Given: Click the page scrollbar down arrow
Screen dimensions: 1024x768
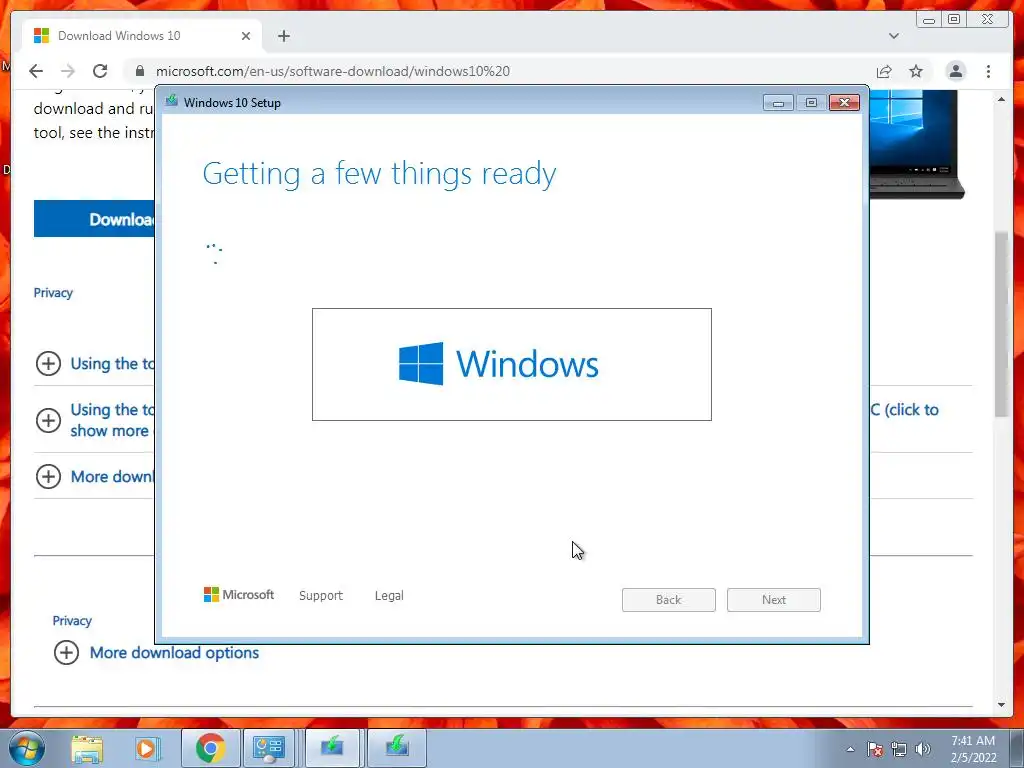Looking at the screenshot, I should [x=1001, y=705].
